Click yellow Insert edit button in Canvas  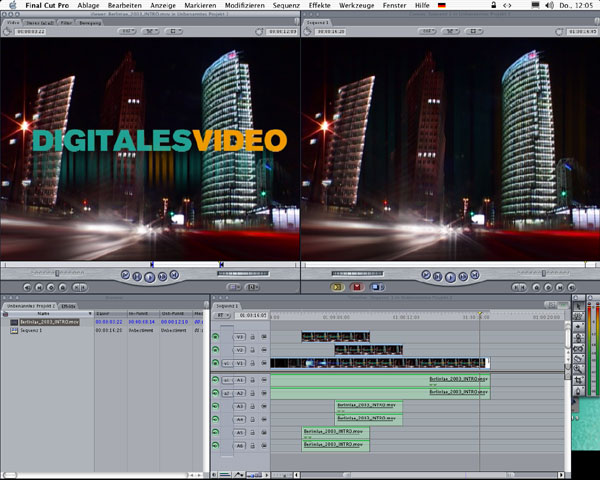click(x=337, y=287)
